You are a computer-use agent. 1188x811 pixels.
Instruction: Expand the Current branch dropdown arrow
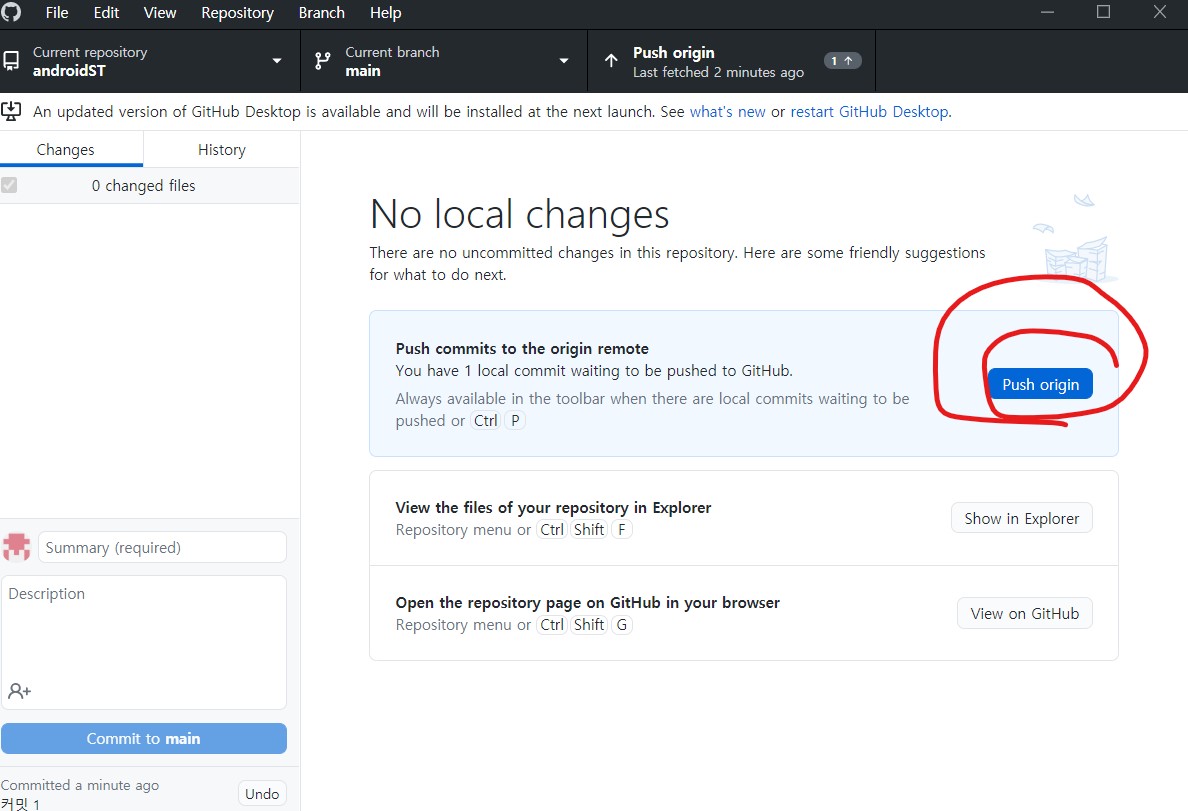coord(564,61)
